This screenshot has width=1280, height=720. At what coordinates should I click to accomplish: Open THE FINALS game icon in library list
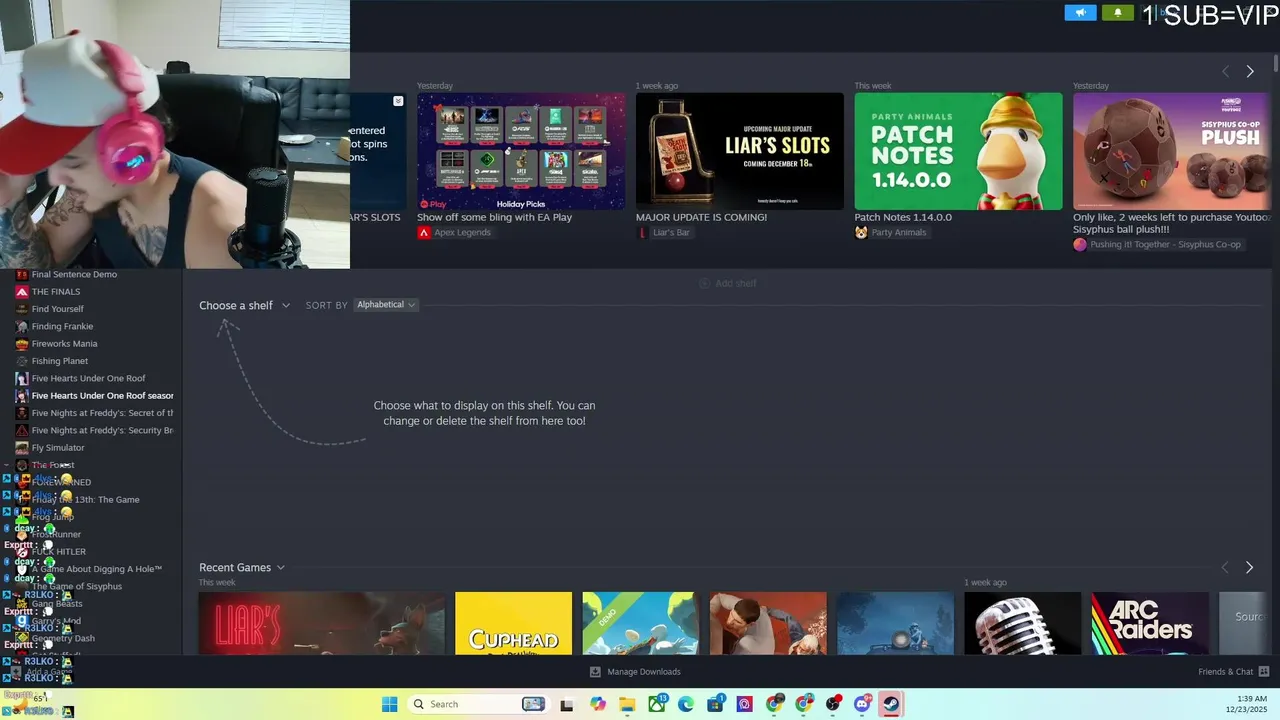coord(22,292)
